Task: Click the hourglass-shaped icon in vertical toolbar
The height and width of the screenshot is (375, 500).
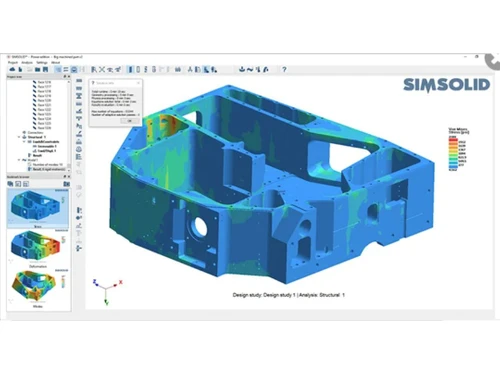Action: coord(79,96)
